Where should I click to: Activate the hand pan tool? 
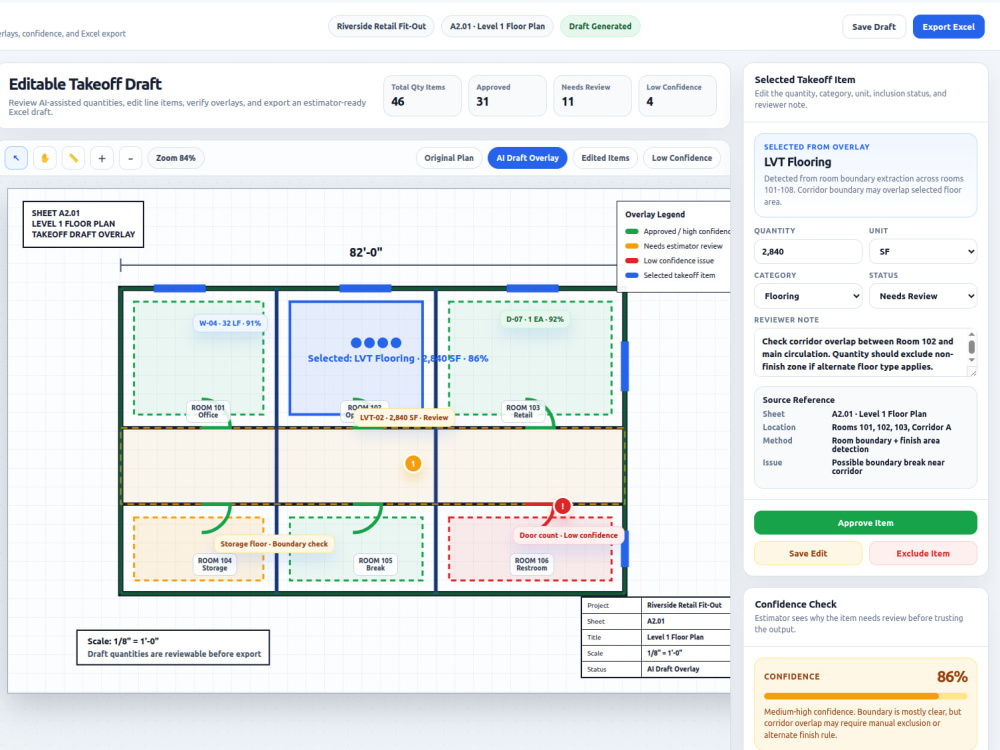(x=45, y=158)
